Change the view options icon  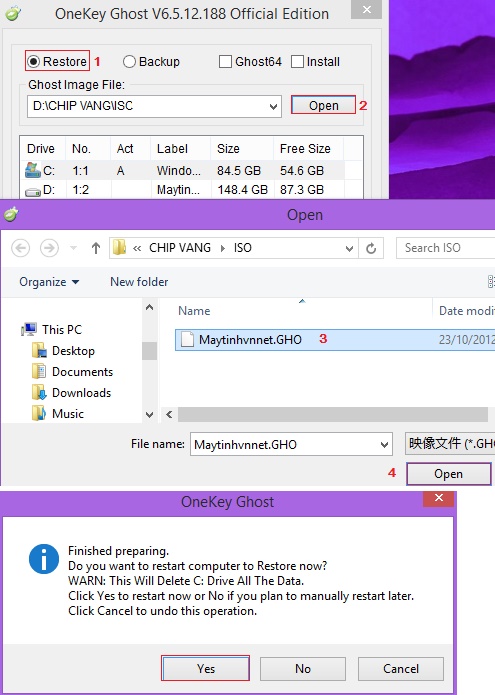point(491,281)
